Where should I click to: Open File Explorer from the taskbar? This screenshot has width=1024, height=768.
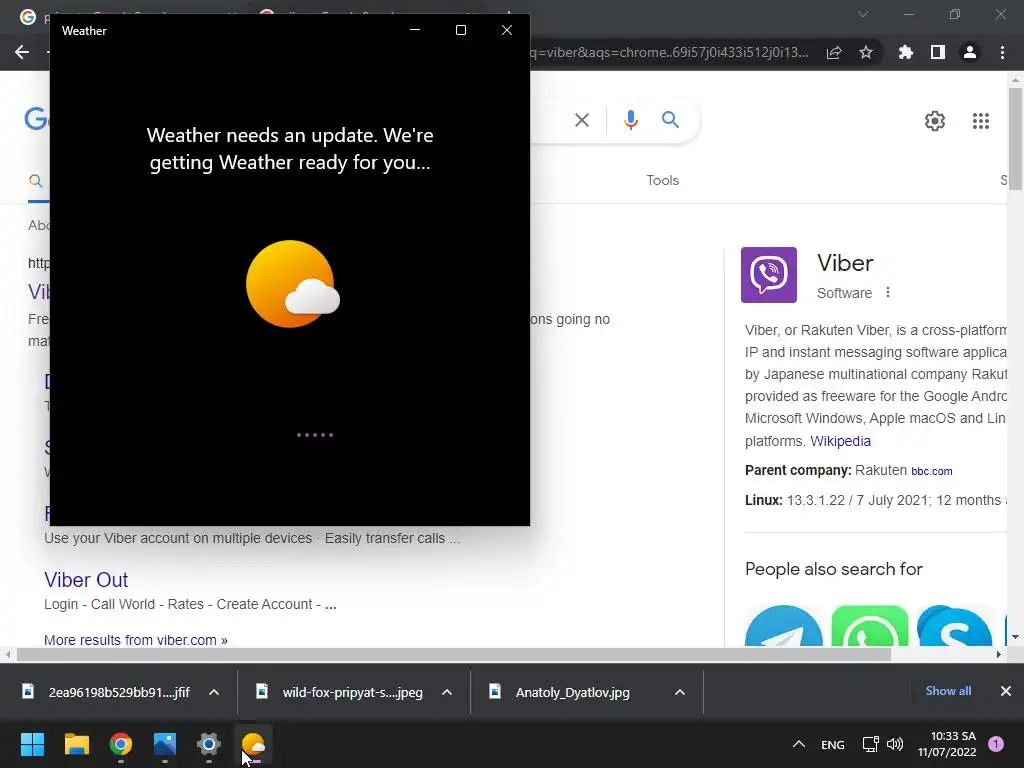coord(76,744)
